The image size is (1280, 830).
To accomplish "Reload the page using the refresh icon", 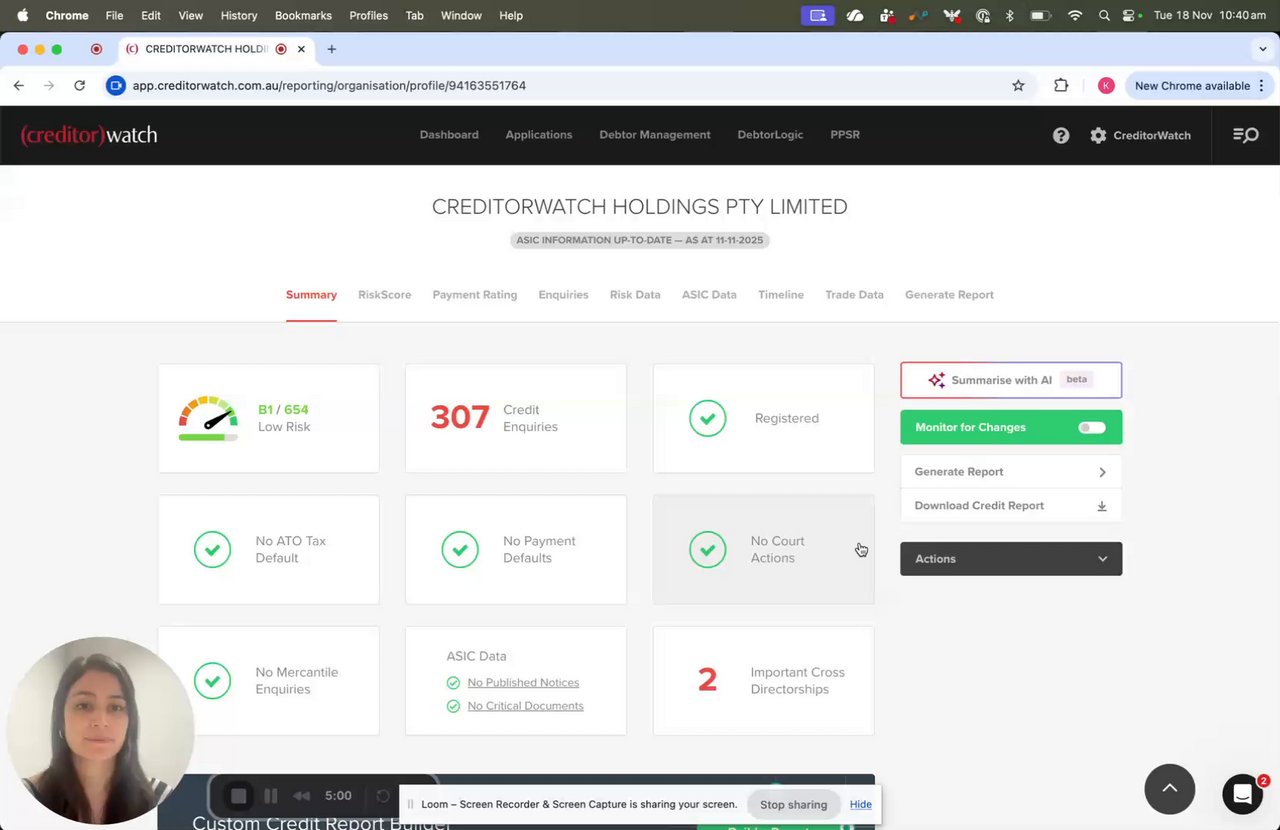I will click(79, 86).
